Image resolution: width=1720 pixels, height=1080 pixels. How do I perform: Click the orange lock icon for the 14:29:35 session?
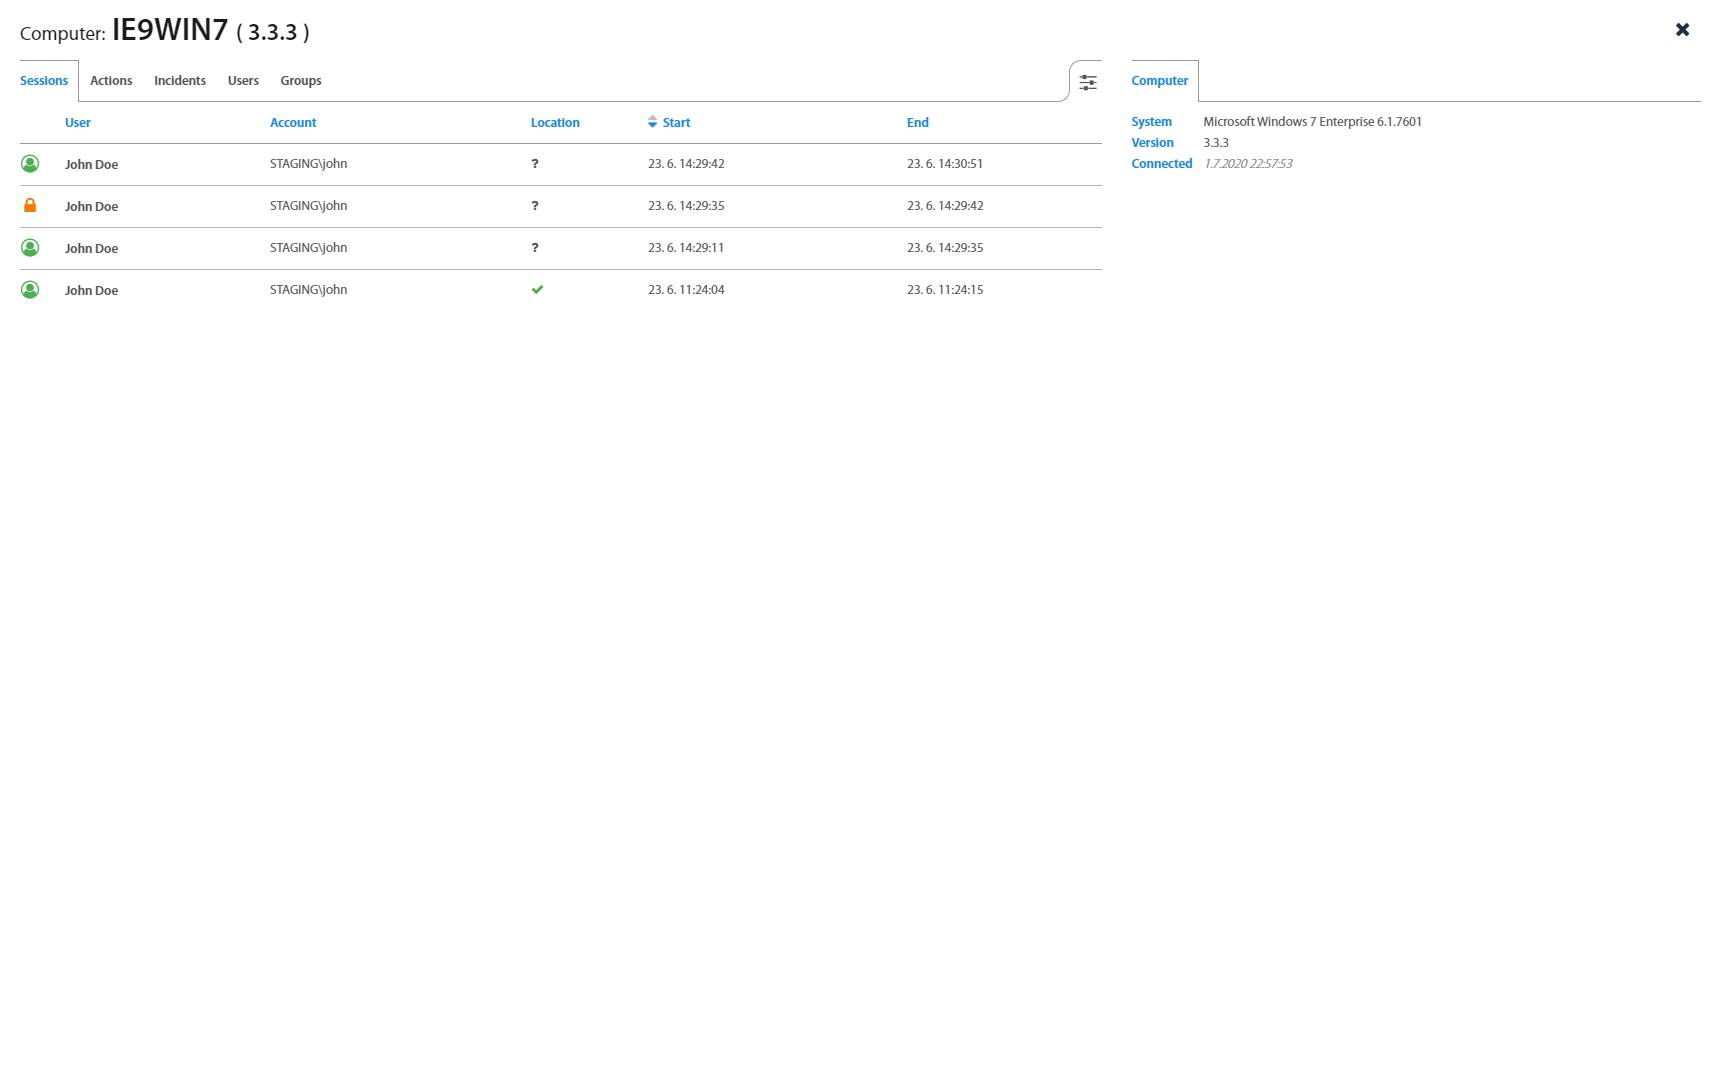pos(30,206)
